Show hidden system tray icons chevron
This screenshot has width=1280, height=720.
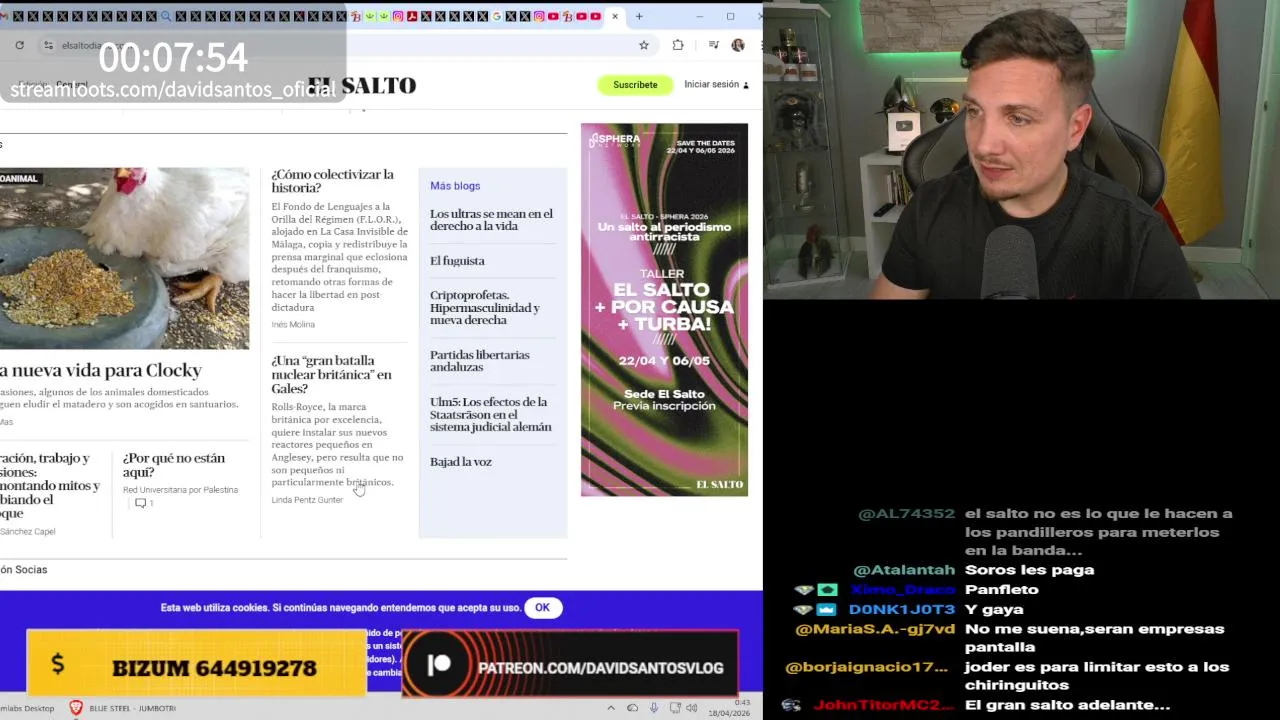[x=611, y=708]
